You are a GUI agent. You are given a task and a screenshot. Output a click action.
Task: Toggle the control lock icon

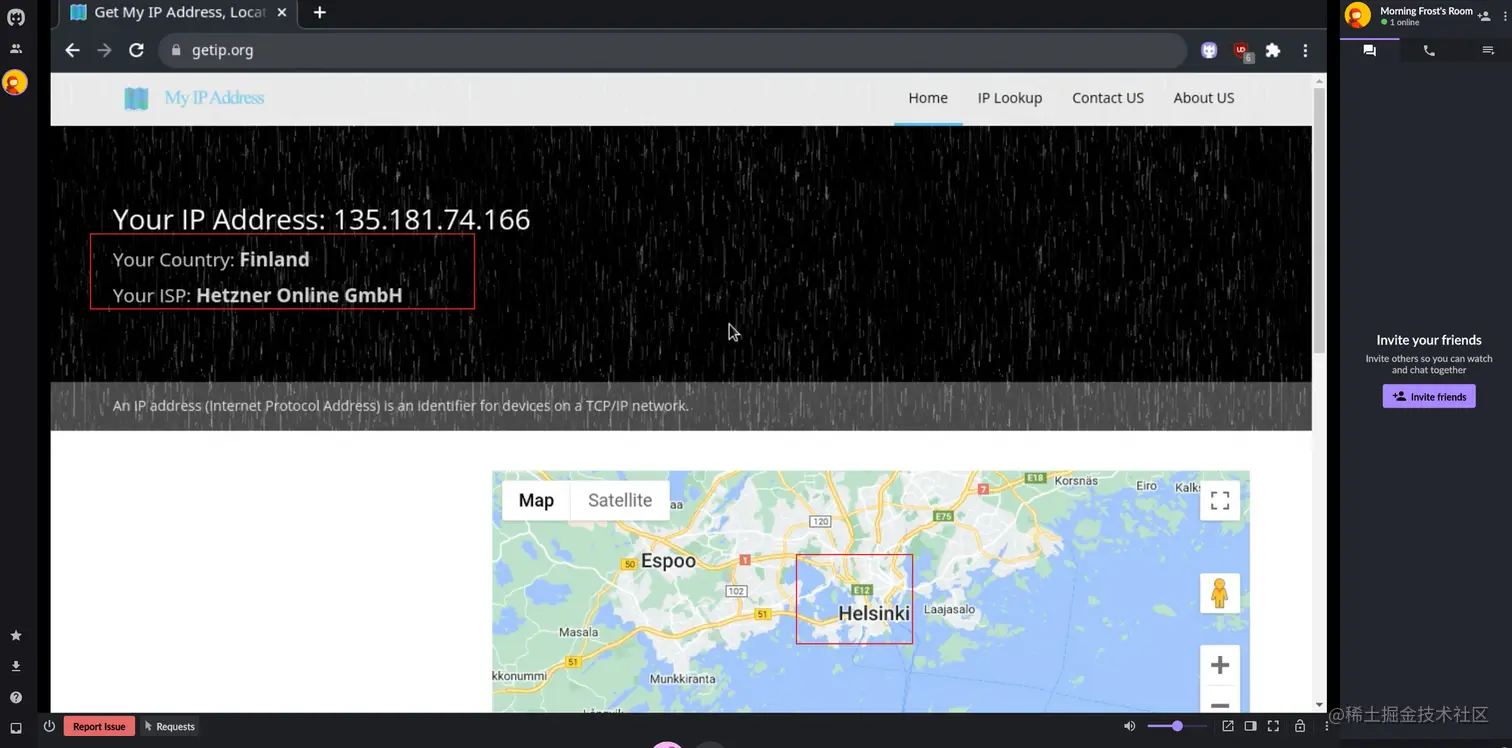tap(1300, 726)
